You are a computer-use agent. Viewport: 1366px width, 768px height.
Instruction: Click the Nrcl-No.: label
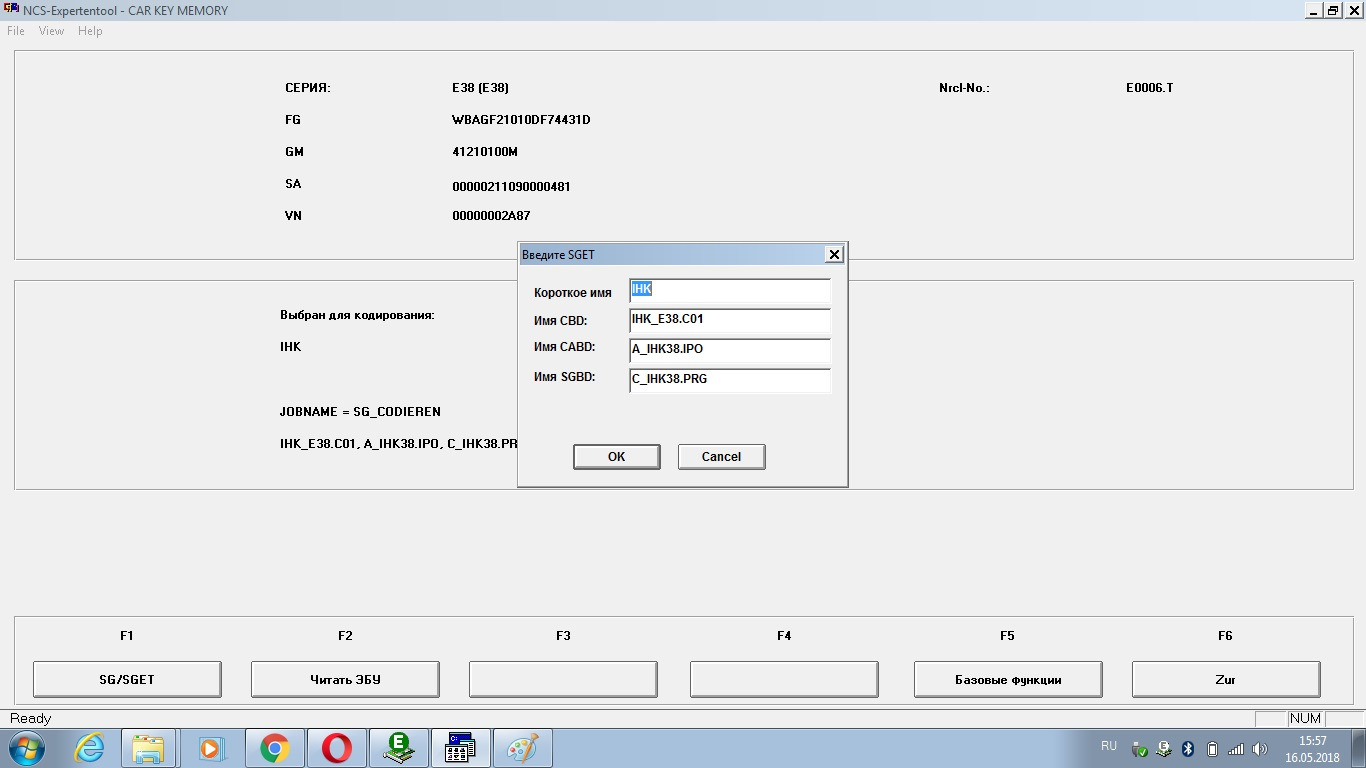[964, 88]
